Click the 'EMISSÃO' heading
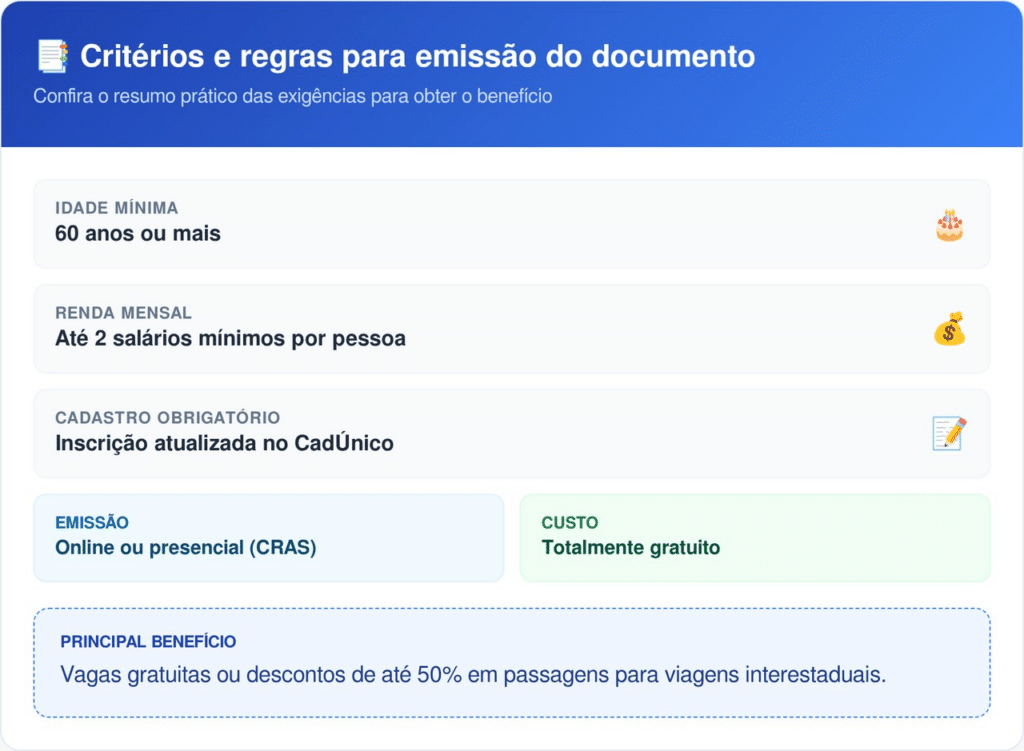The width and height of the screenshot is (1024, 751). click(92, 522)
